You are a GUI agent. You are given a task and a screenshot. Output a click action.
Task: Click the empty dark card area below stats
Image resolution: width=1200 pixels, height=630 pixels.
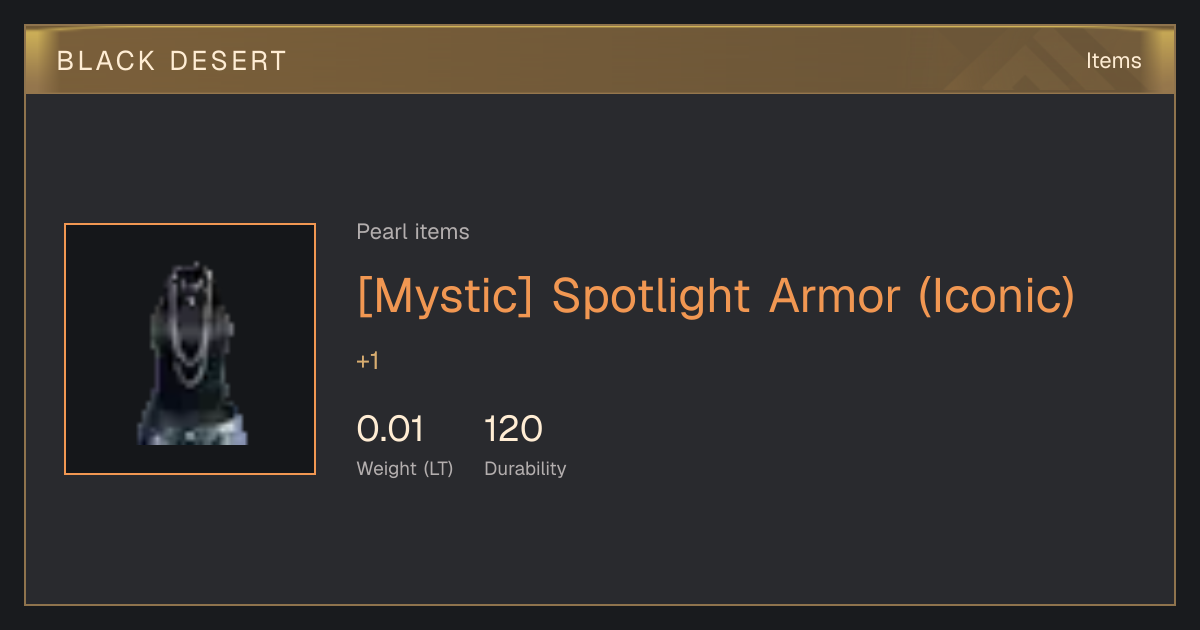click(x=600, y=545)
